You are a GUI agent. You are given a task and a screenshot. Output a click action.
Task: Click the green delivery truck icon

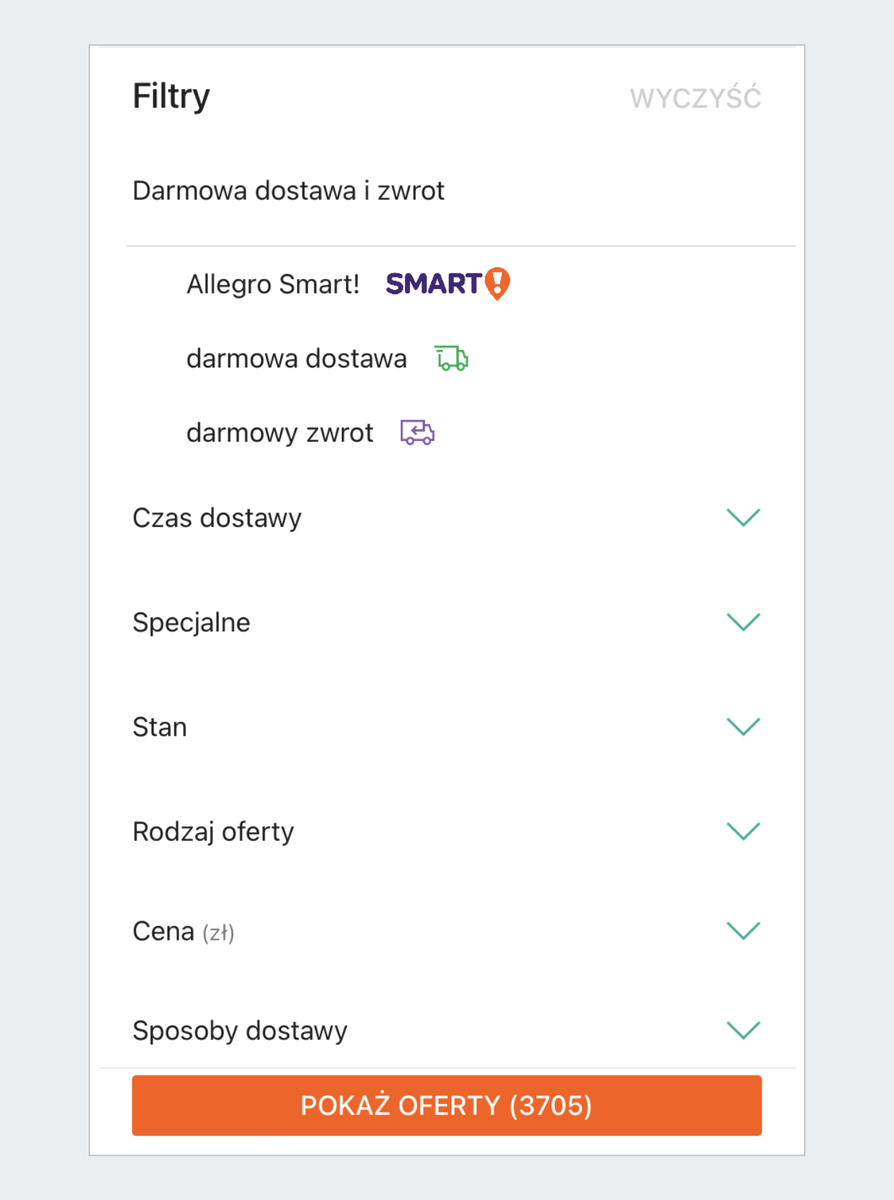(x=451, y=358)
